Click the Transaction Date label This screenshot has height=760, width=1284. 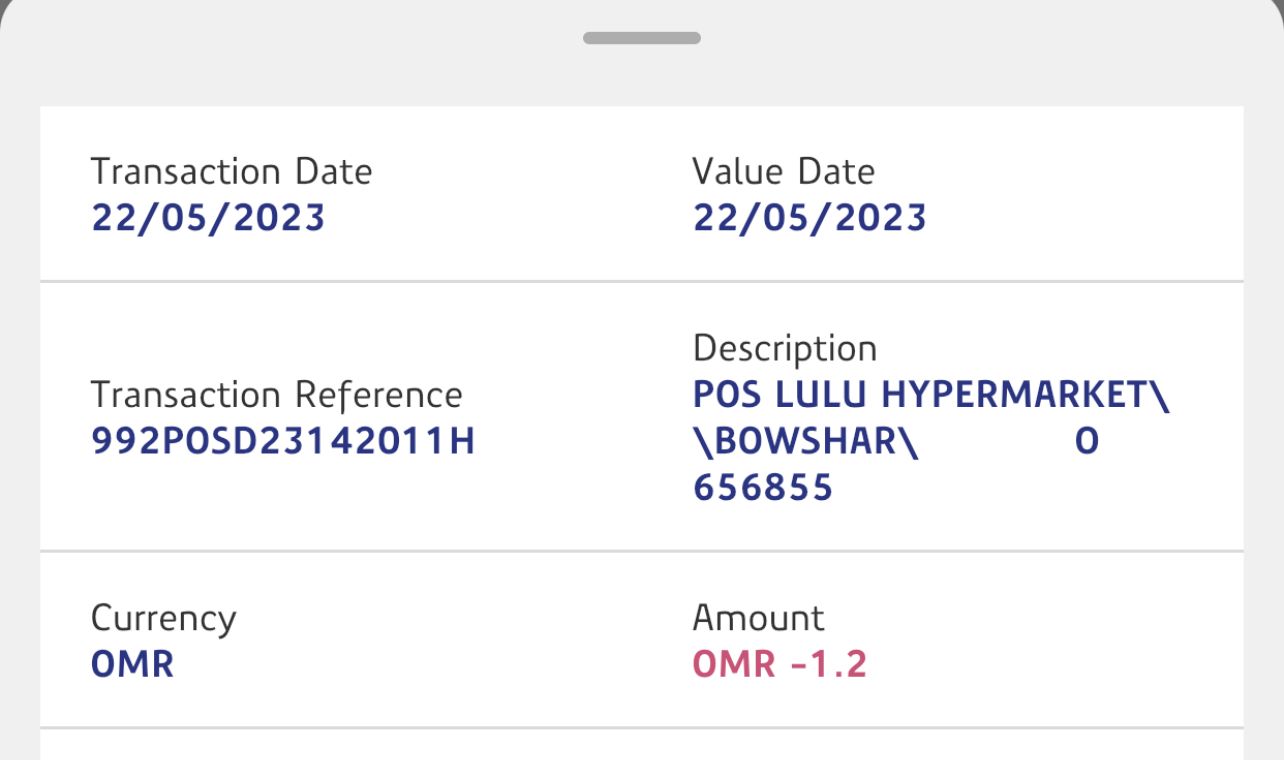coord(231,172)
